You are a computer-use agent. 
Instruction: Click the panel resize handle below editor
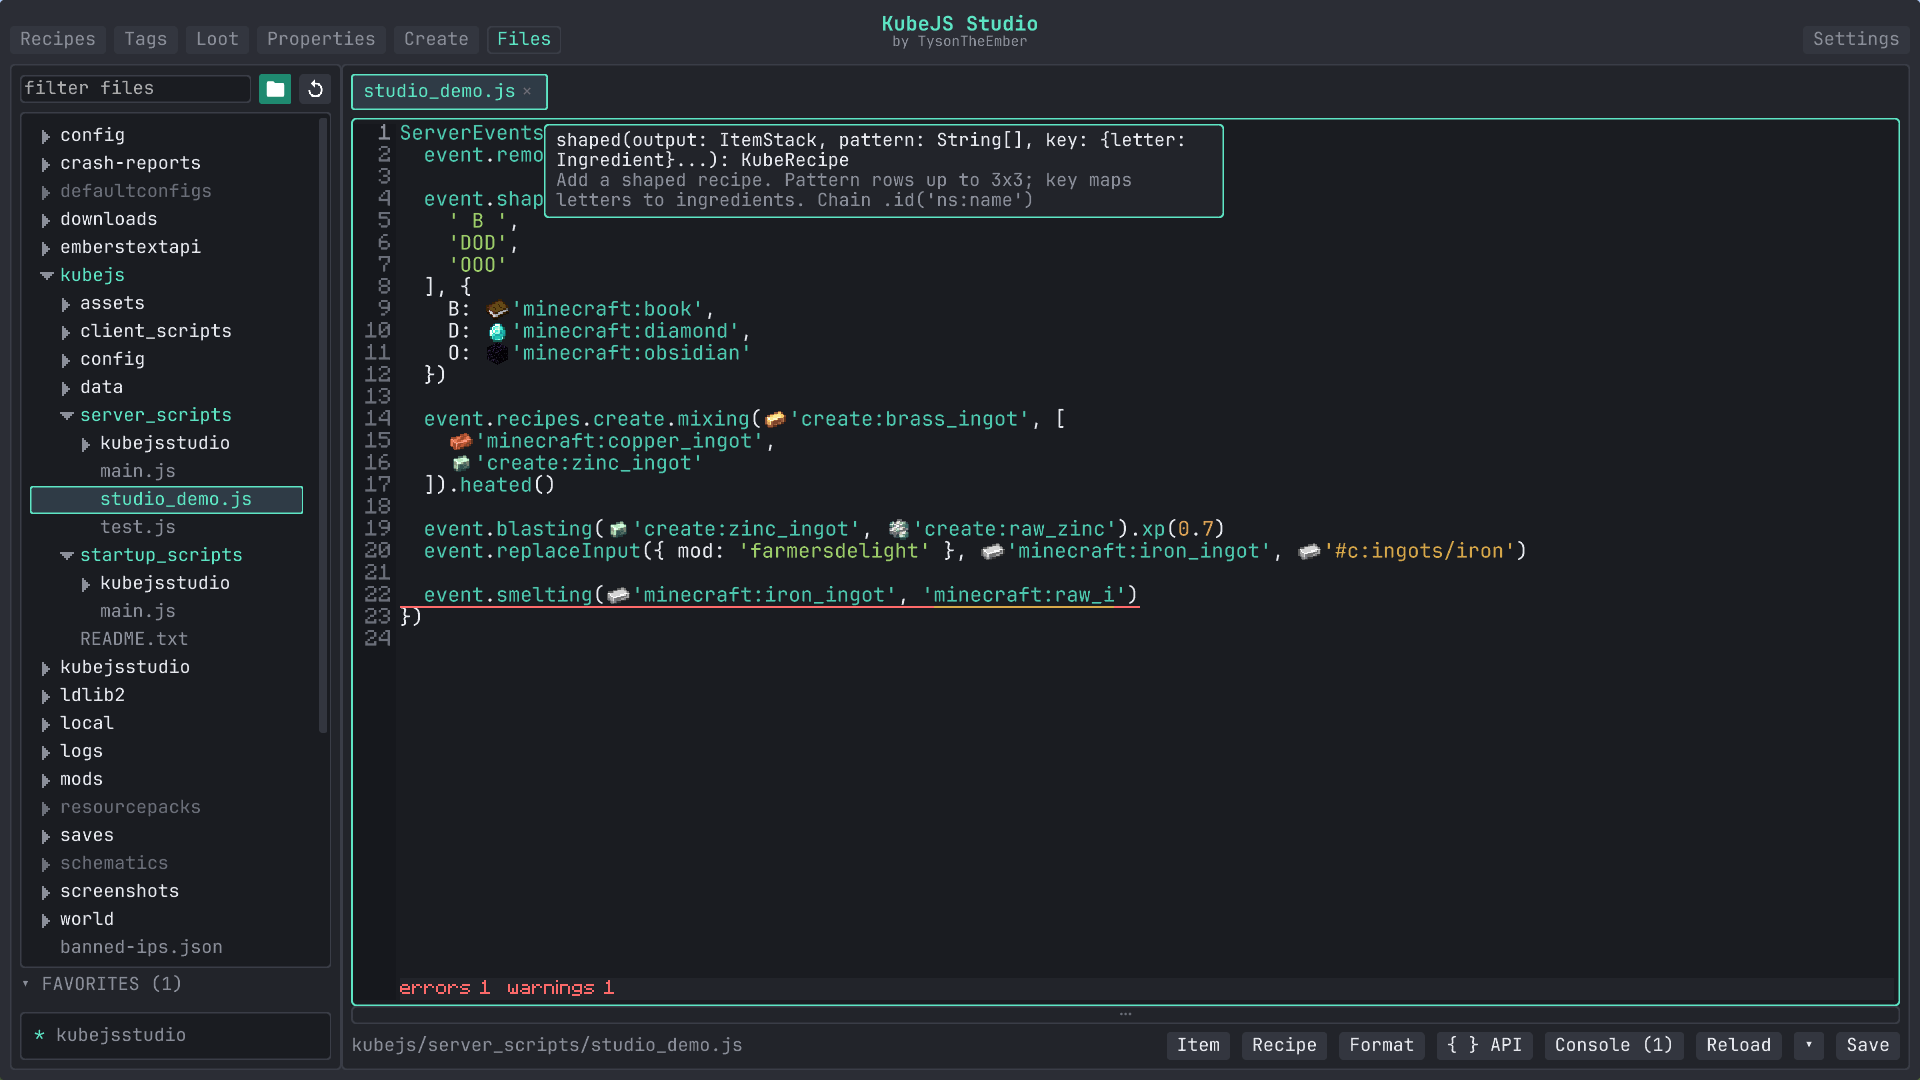point(1125,1014)
